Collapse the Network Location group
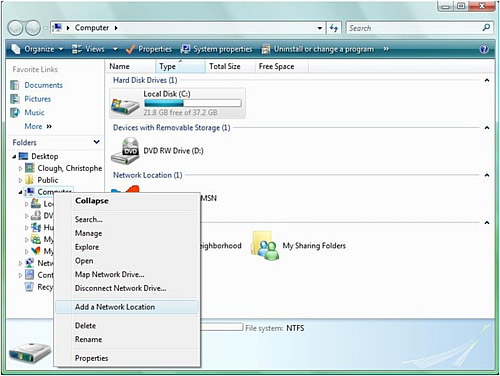 click(487, 175)
